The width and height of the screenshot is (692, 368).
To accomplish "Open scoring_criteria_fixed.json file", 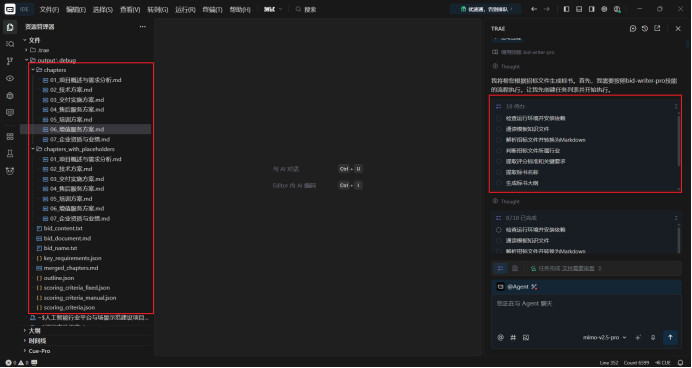I will [77, 288].
